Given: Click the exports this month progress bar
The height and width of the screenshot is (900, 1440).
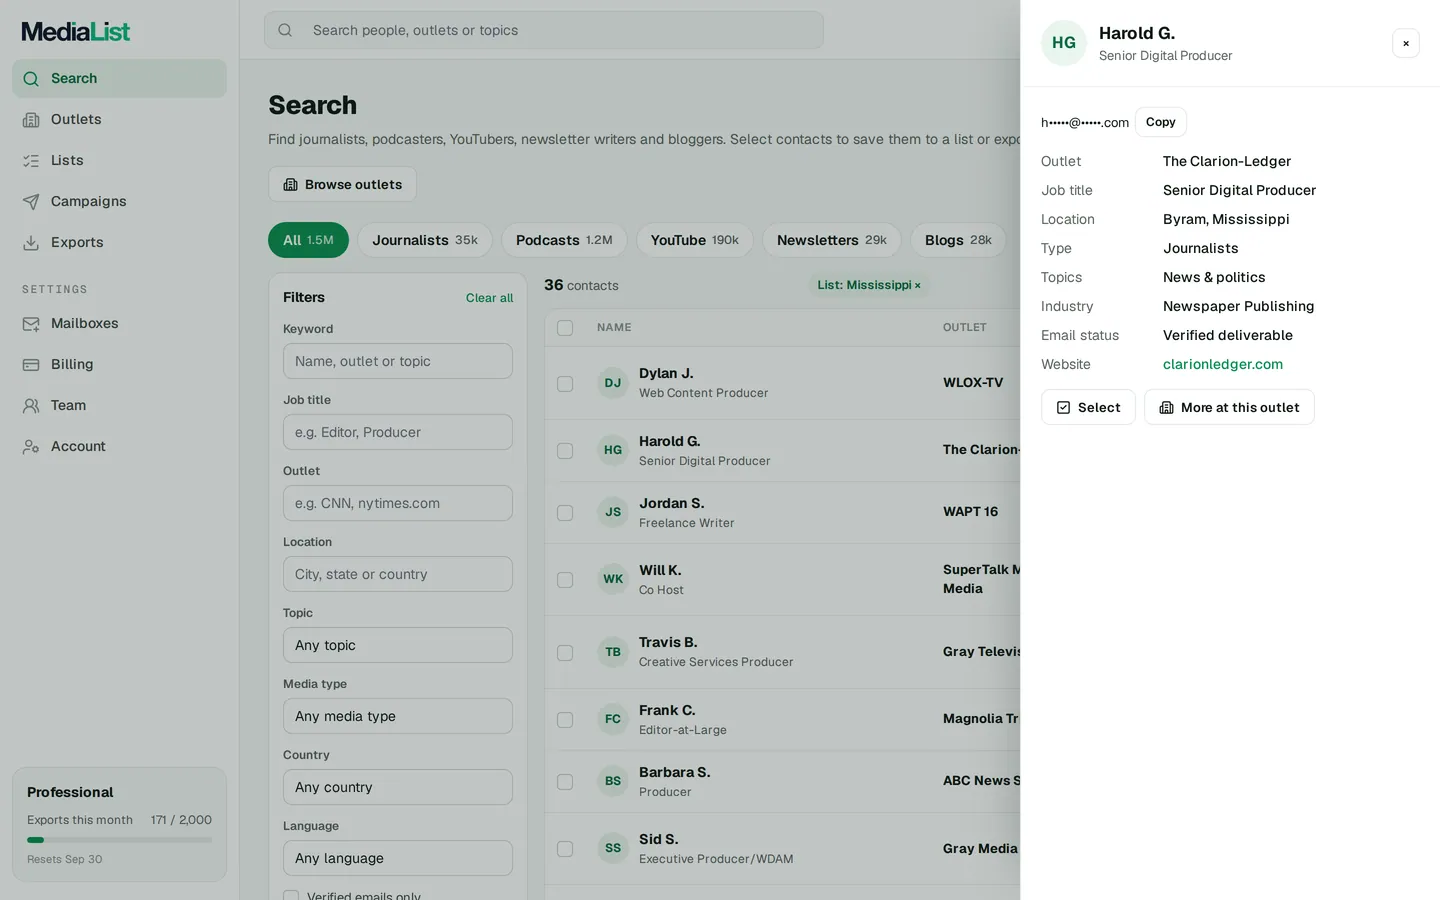Looking at the screenshot, I should click(x=119, y=840).
